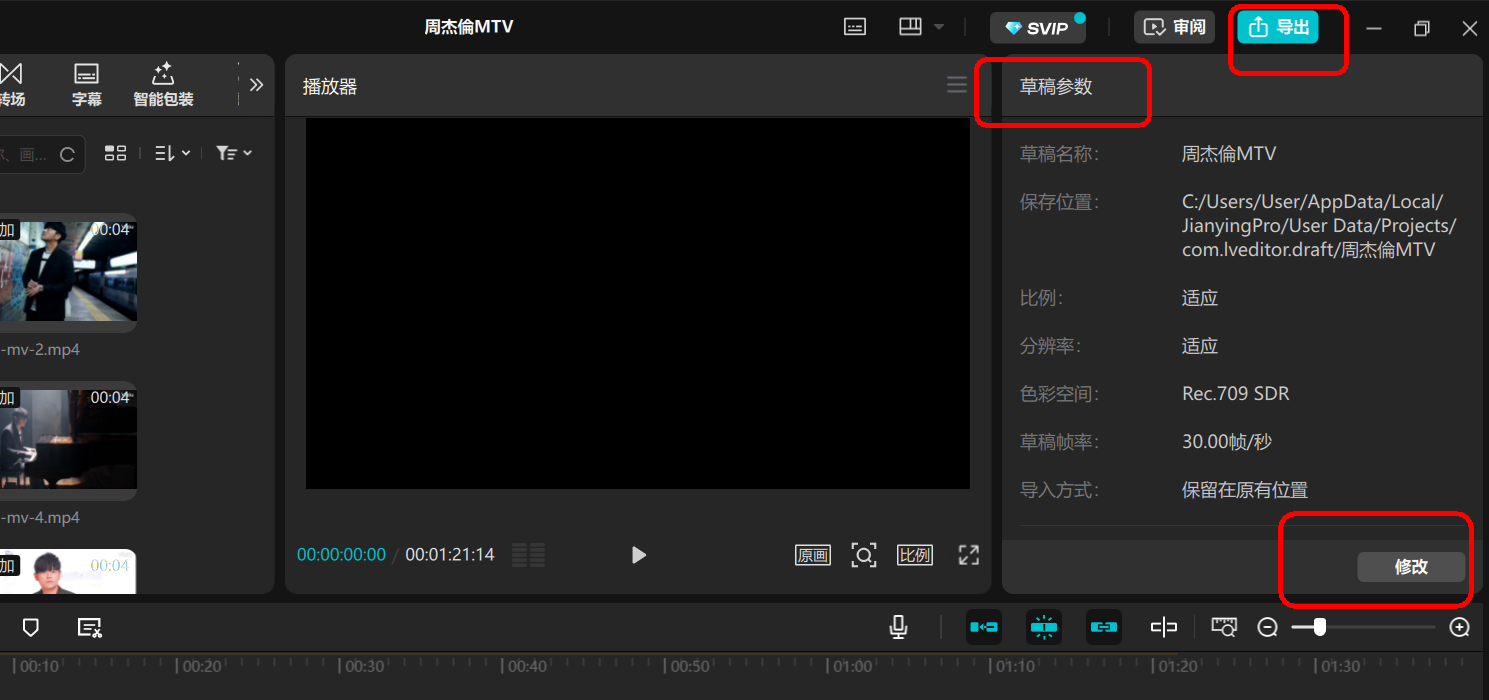Viewport: 1489px width, 700px height.
Task: Select the mv-4.mp4 clip thumbnail
Action: [68, 440]
